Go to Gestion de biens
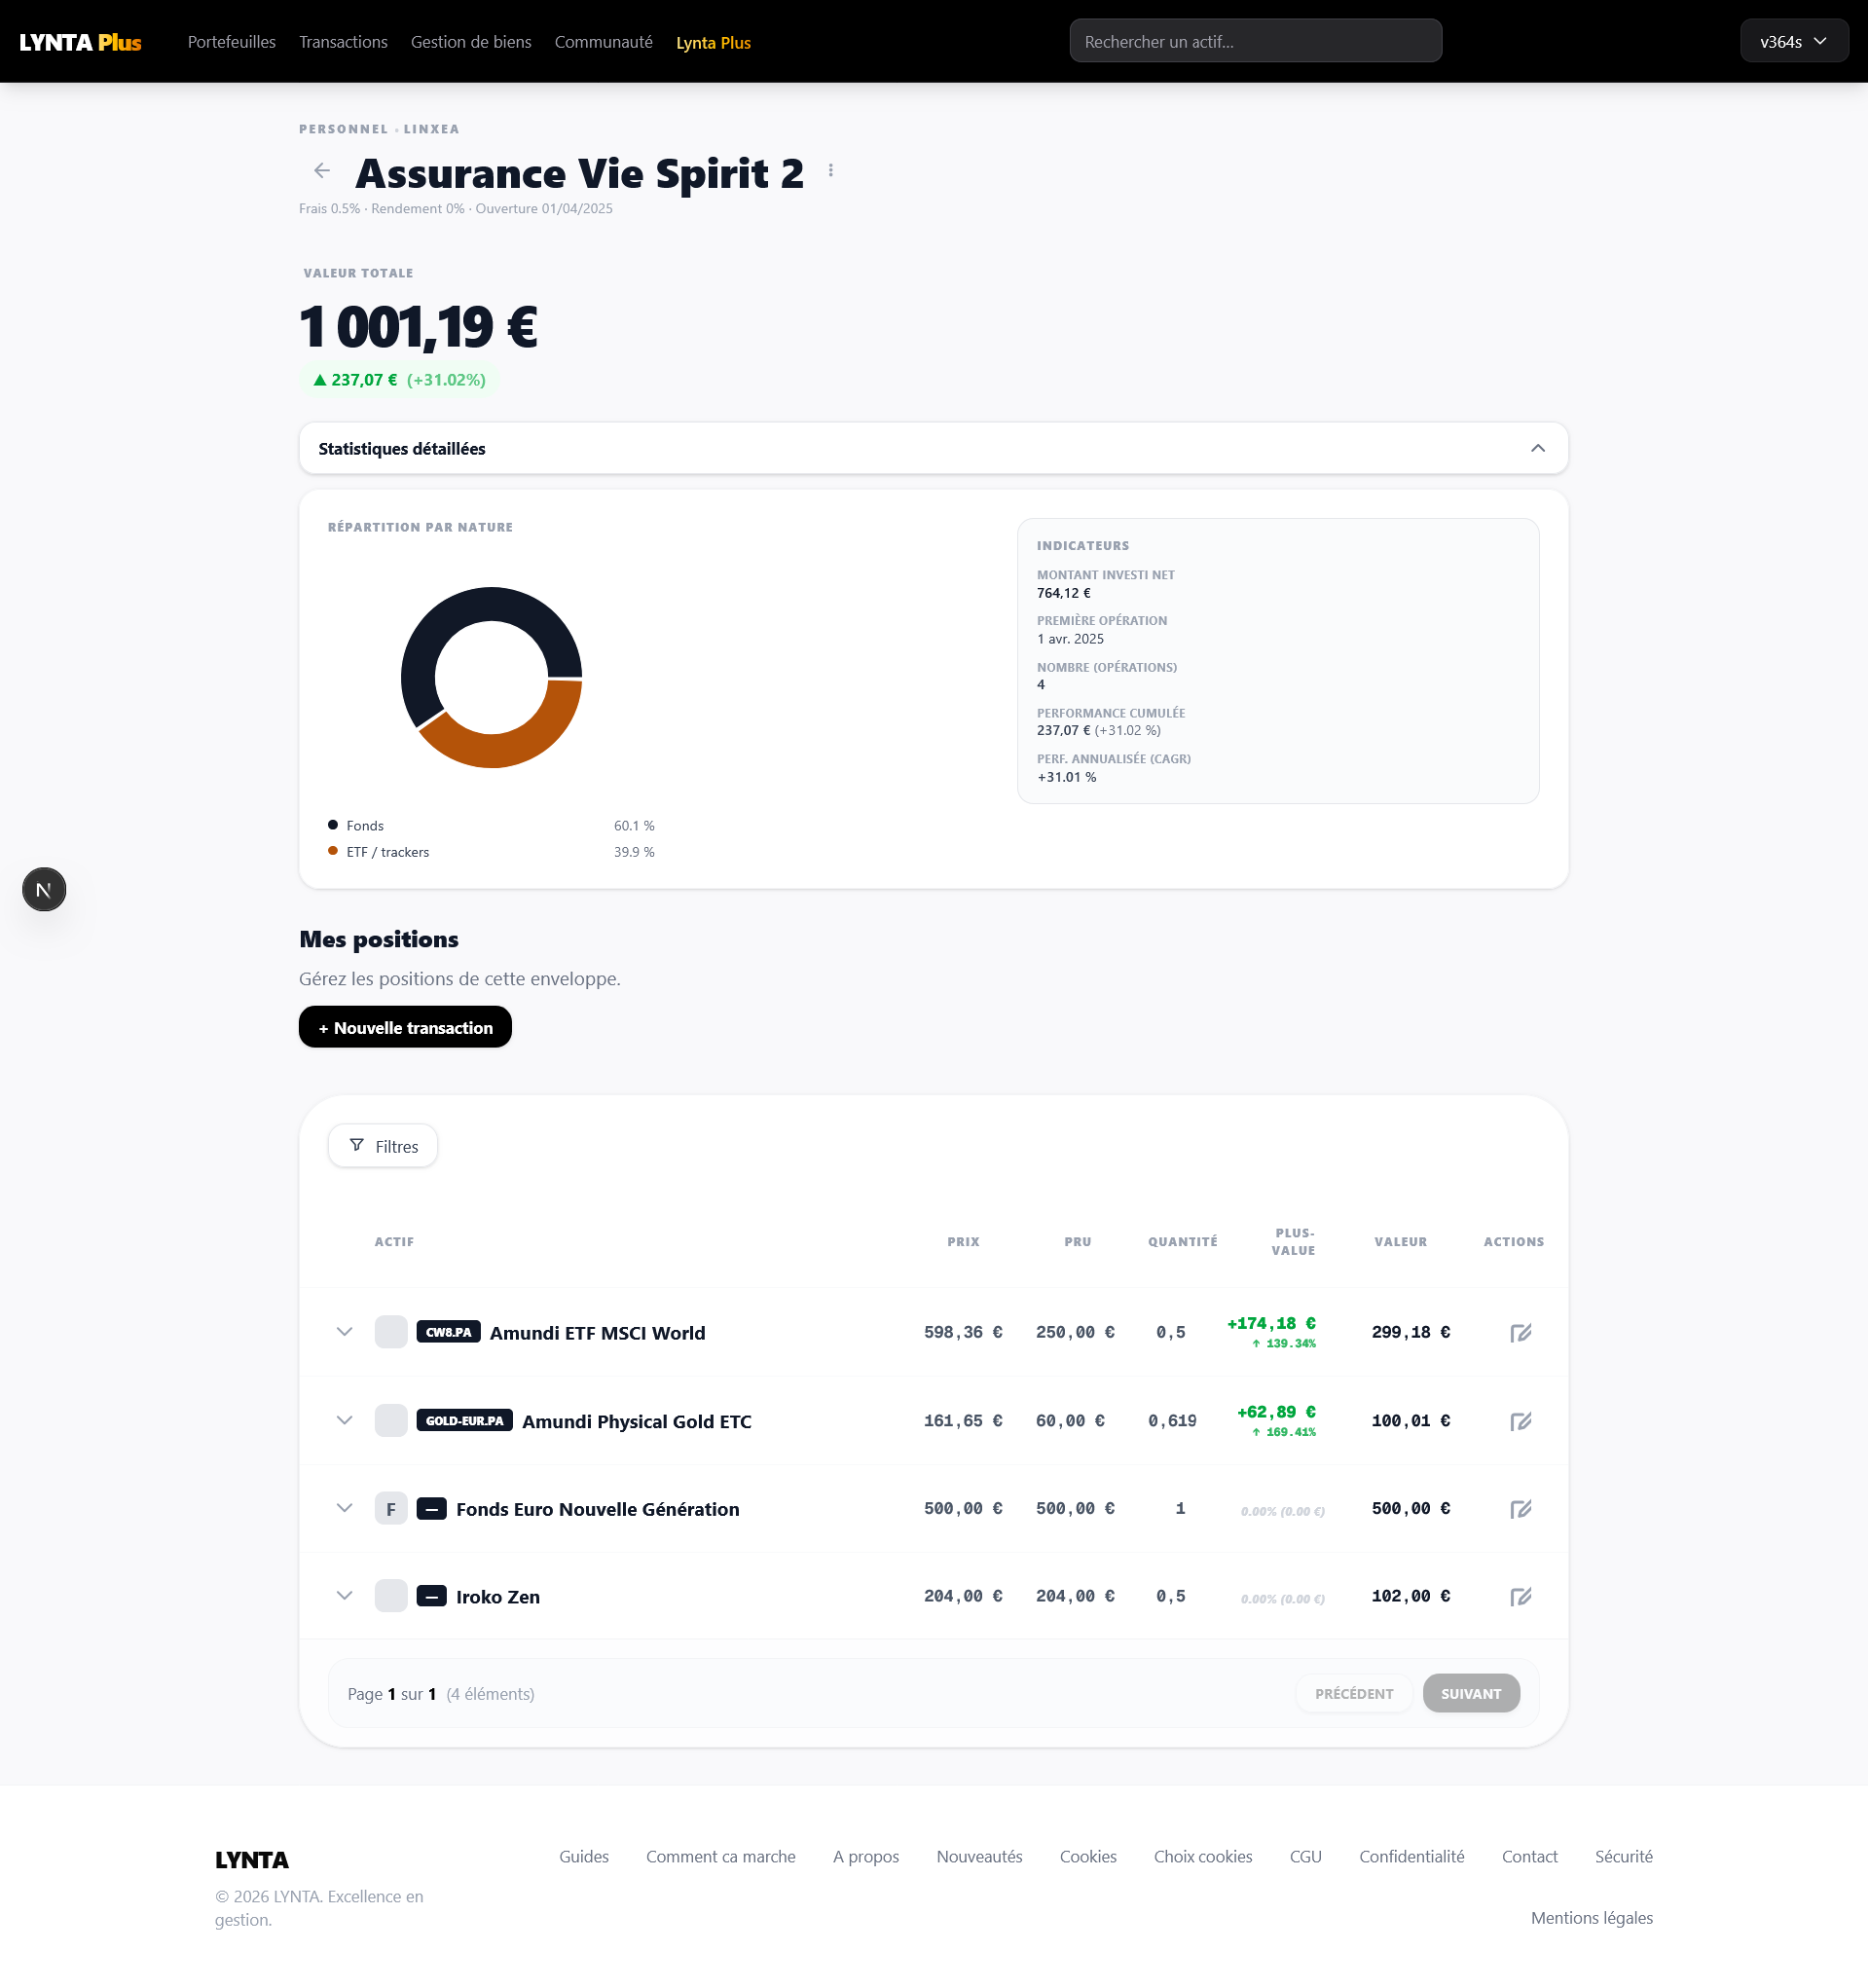 coord(471,42)
